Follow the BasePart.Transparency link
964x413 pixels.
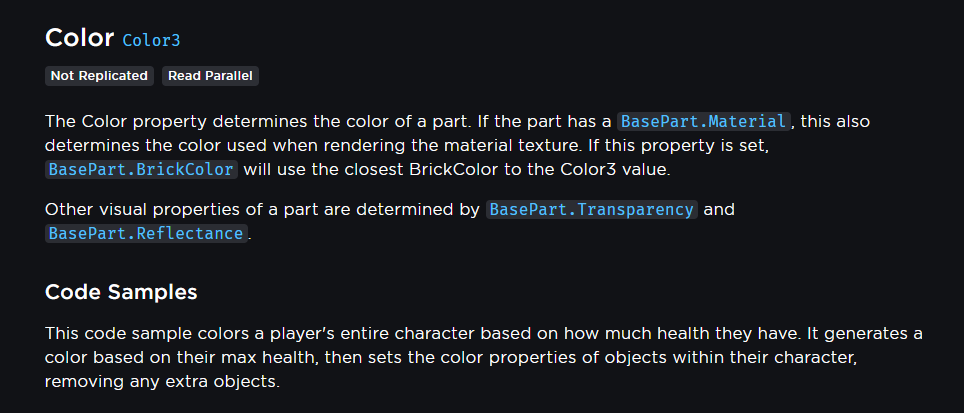(591, 209)
